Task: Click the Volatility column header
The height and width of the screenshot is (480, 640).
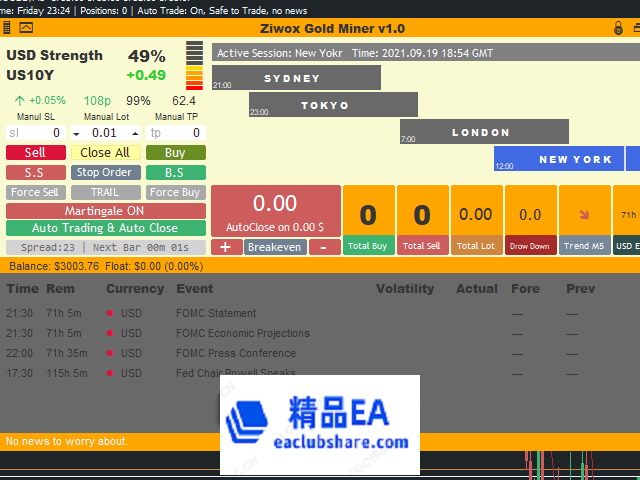Action: click(405, 289)
